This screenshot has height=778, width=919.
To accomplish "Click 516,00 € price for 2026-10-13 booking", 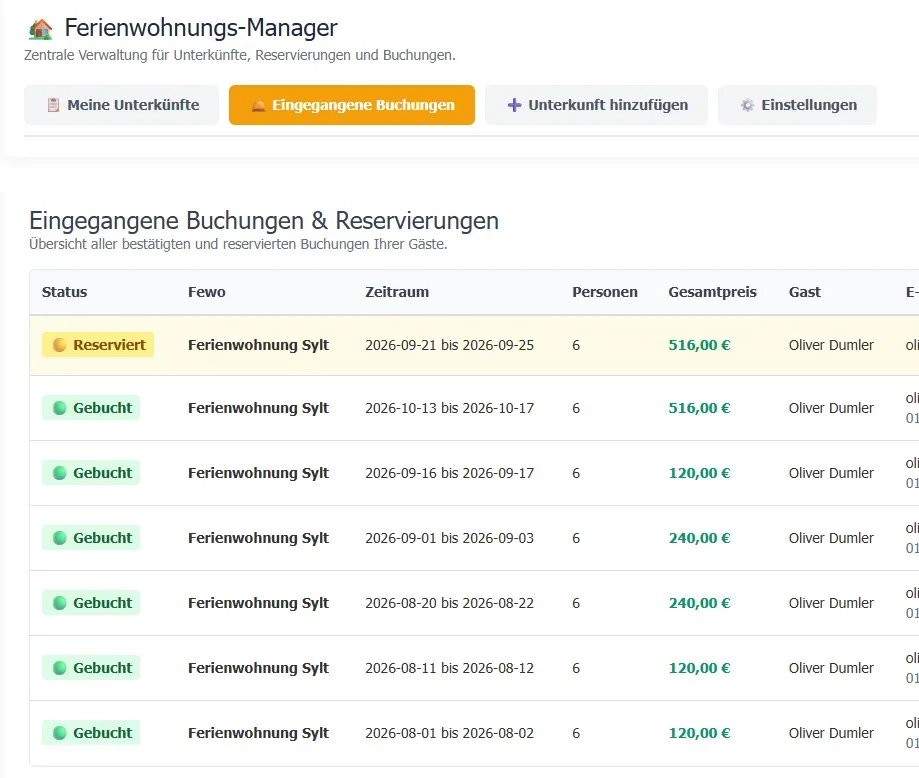I will pos(699,408).
